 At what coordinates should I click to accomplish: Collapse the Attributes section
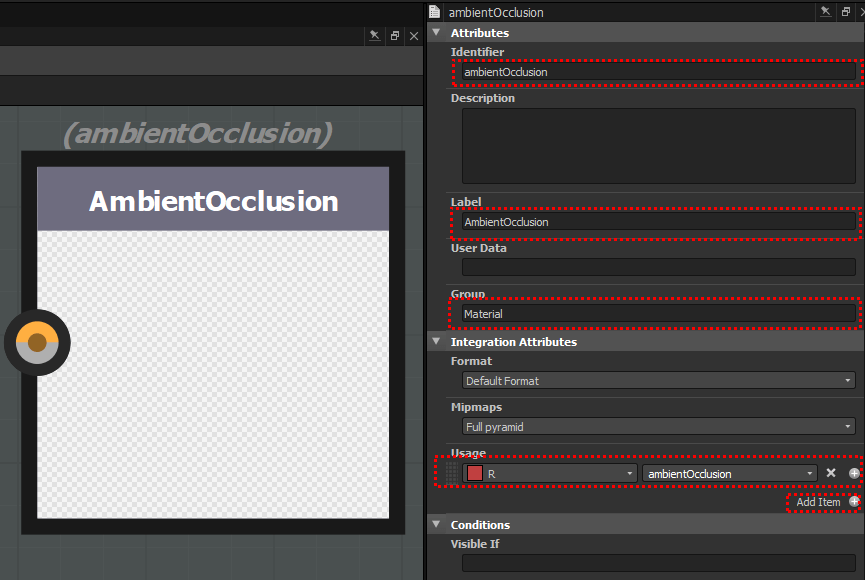pos(435,32)
